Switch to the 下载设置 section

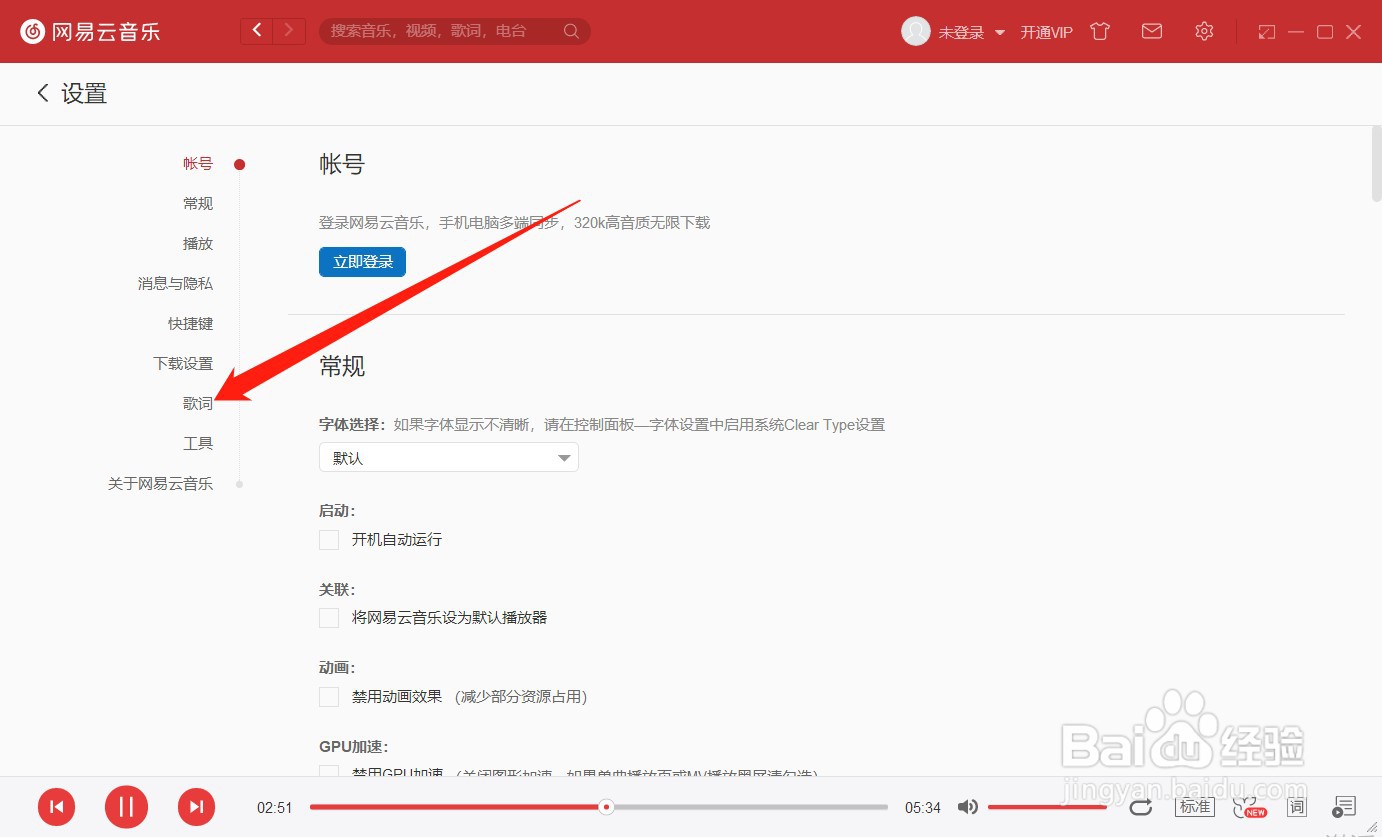[x=183, y=363]
